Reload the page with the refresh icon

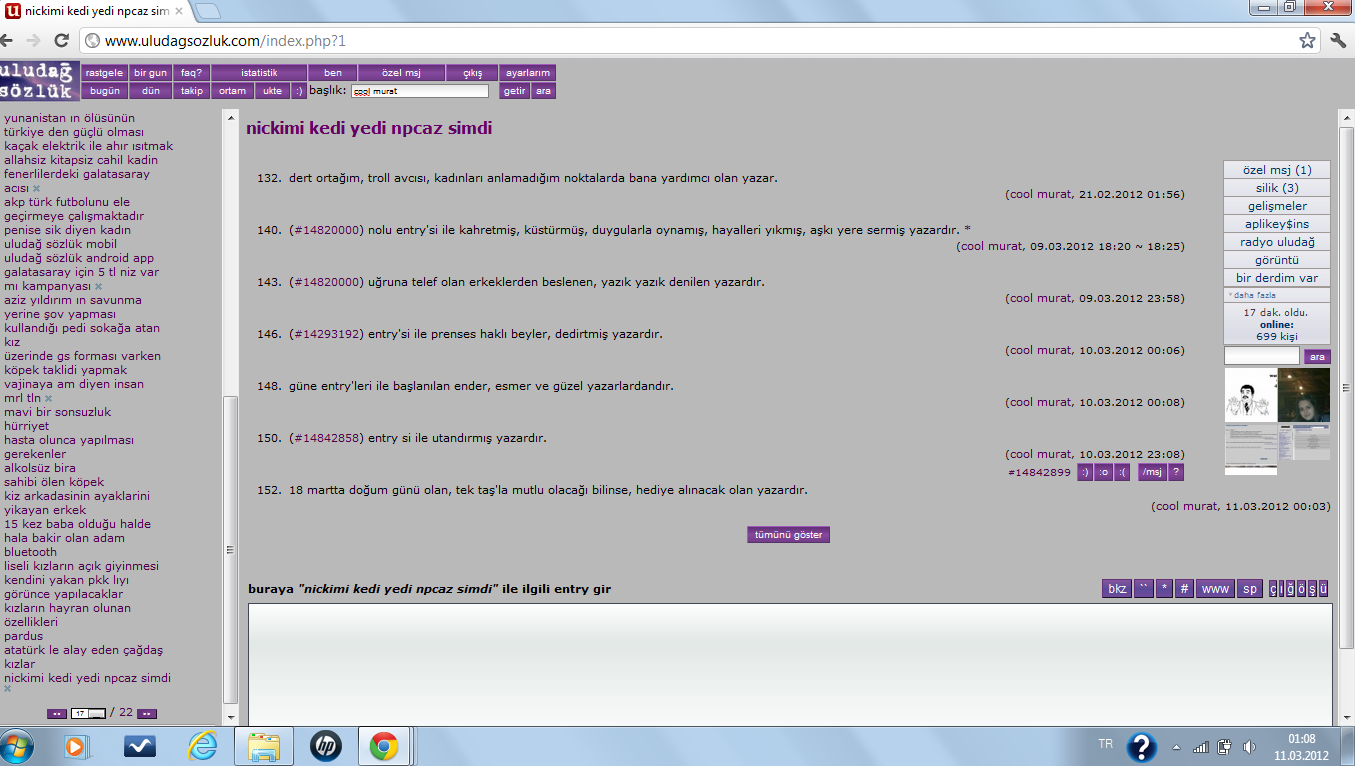click(62, 41)
